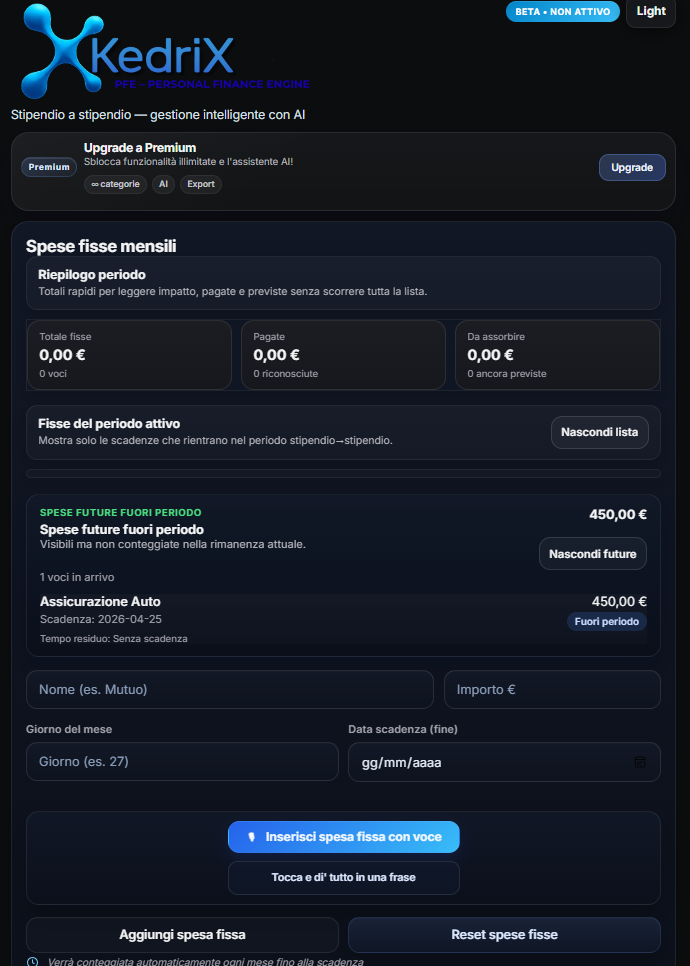Click into the Importo € field
The image size is (690, 966).
552,690
